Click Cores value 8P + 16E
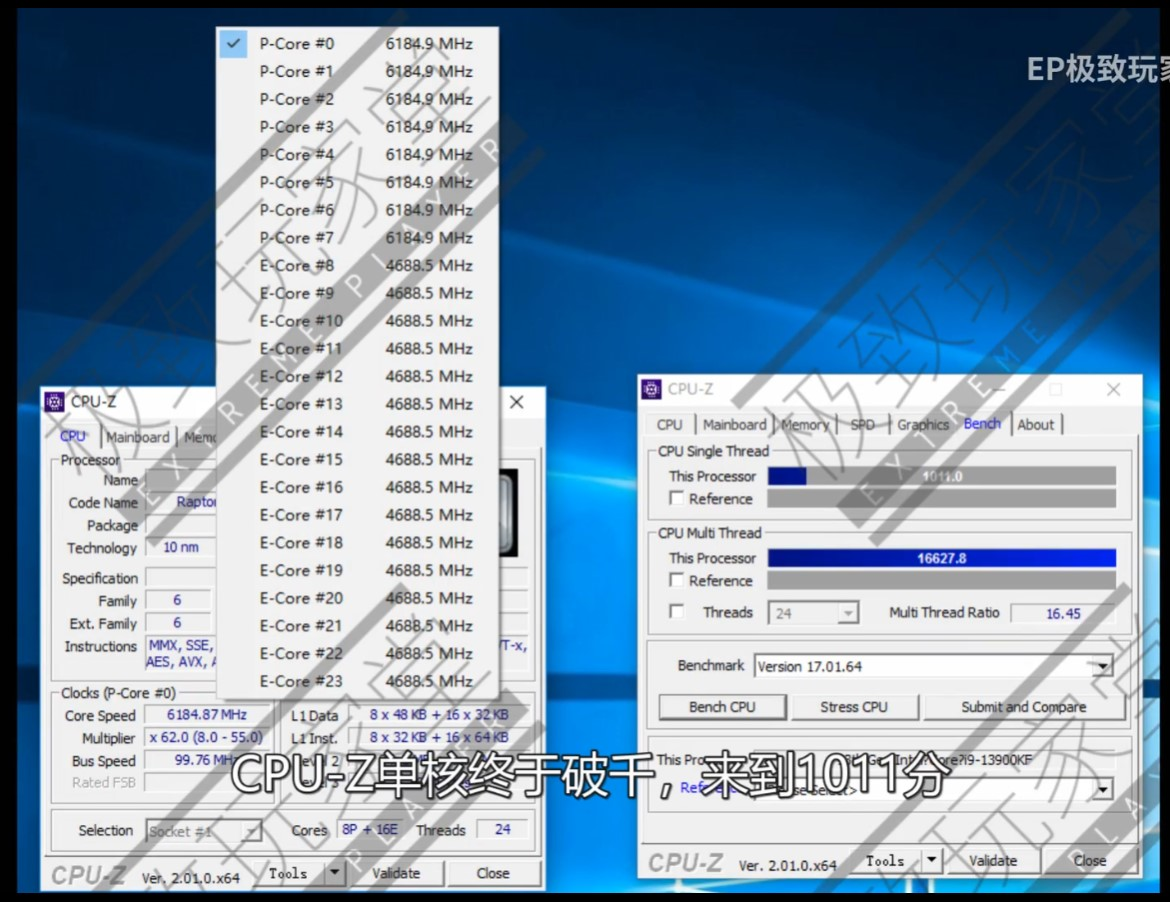The width and height of the screenshot is (1170, 902). [x=369, y=830]
